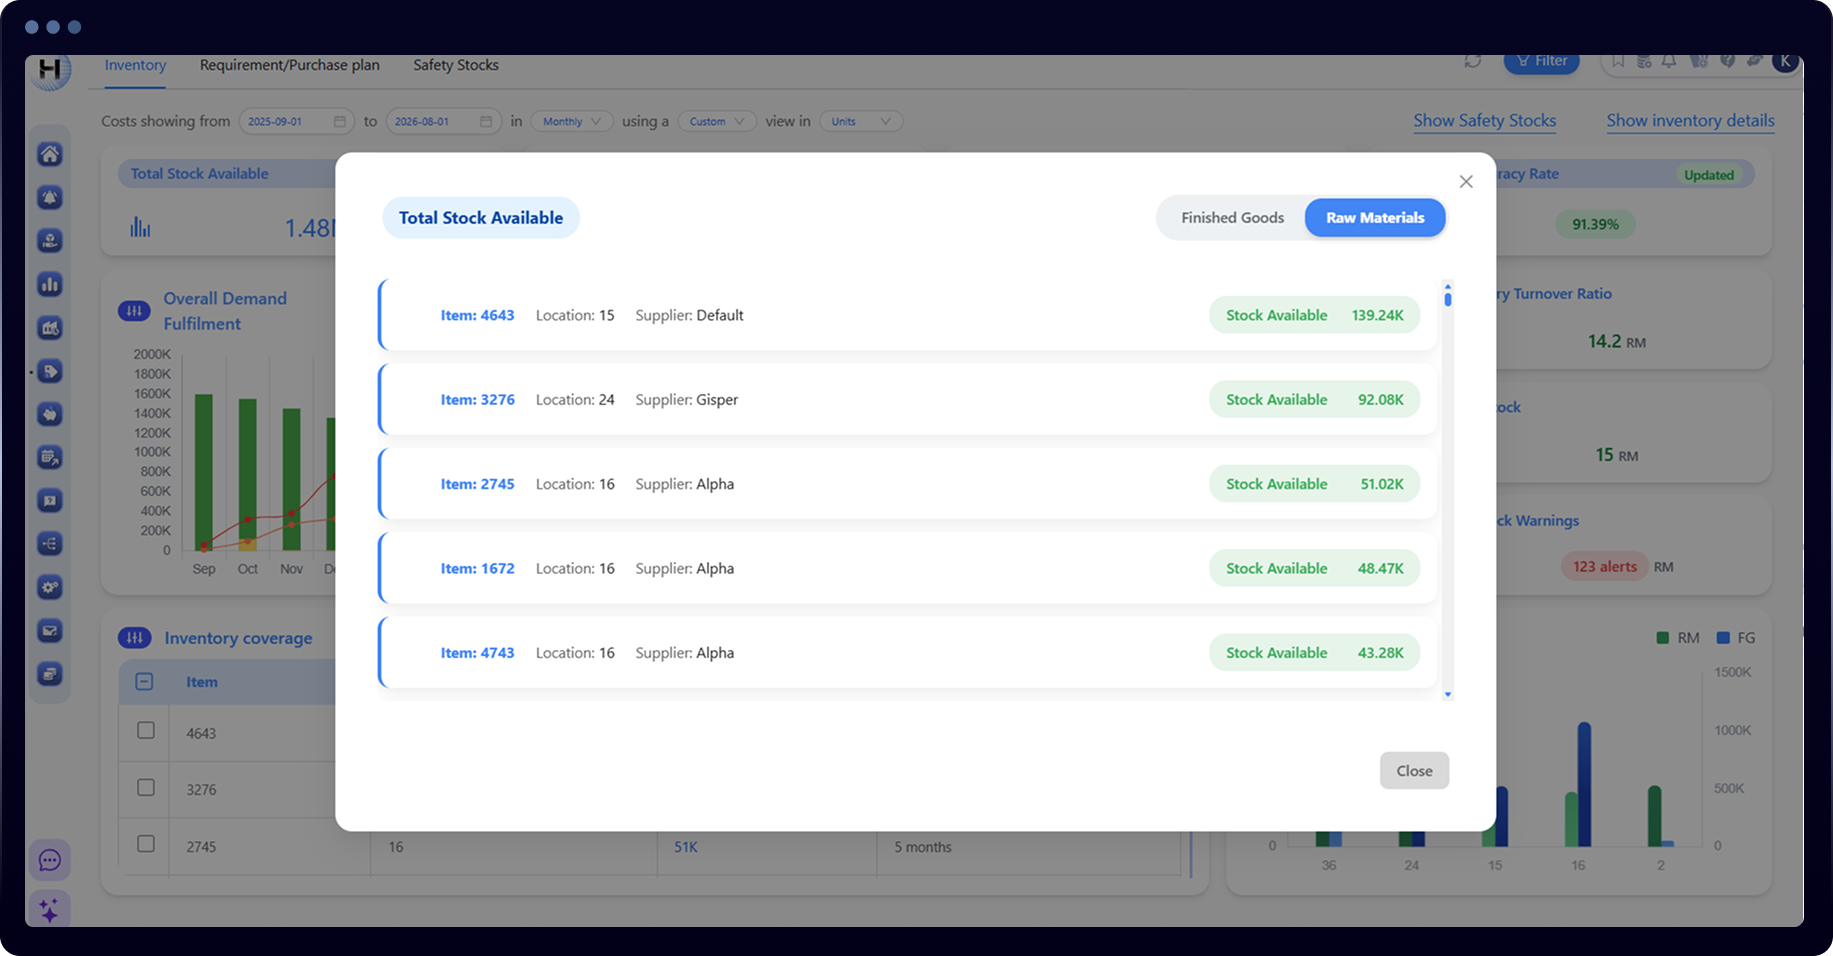Click the Total Stock Available dialog title

481,218
